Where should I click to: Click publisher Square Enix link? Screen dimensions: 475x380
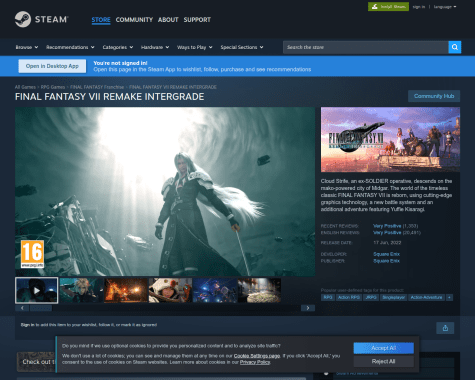point(386,261)
